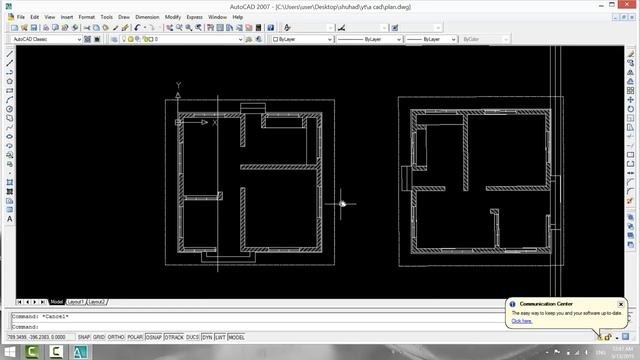The width and height of the screenshot is (640, 360).
Task: Activate the Rotate tool
Action: [631, 109]
